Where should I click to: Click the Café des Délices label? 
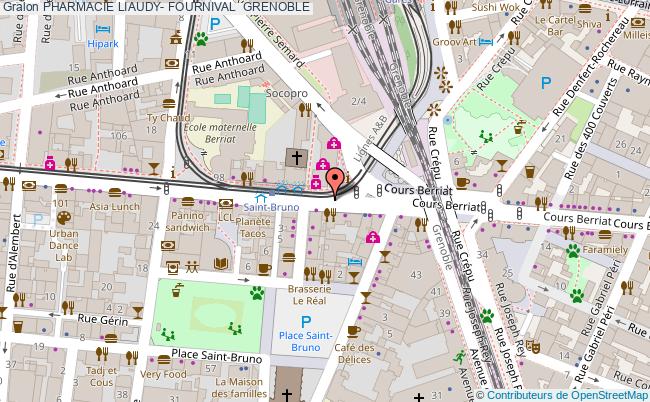pyautogui.click(x=354, y=354)
